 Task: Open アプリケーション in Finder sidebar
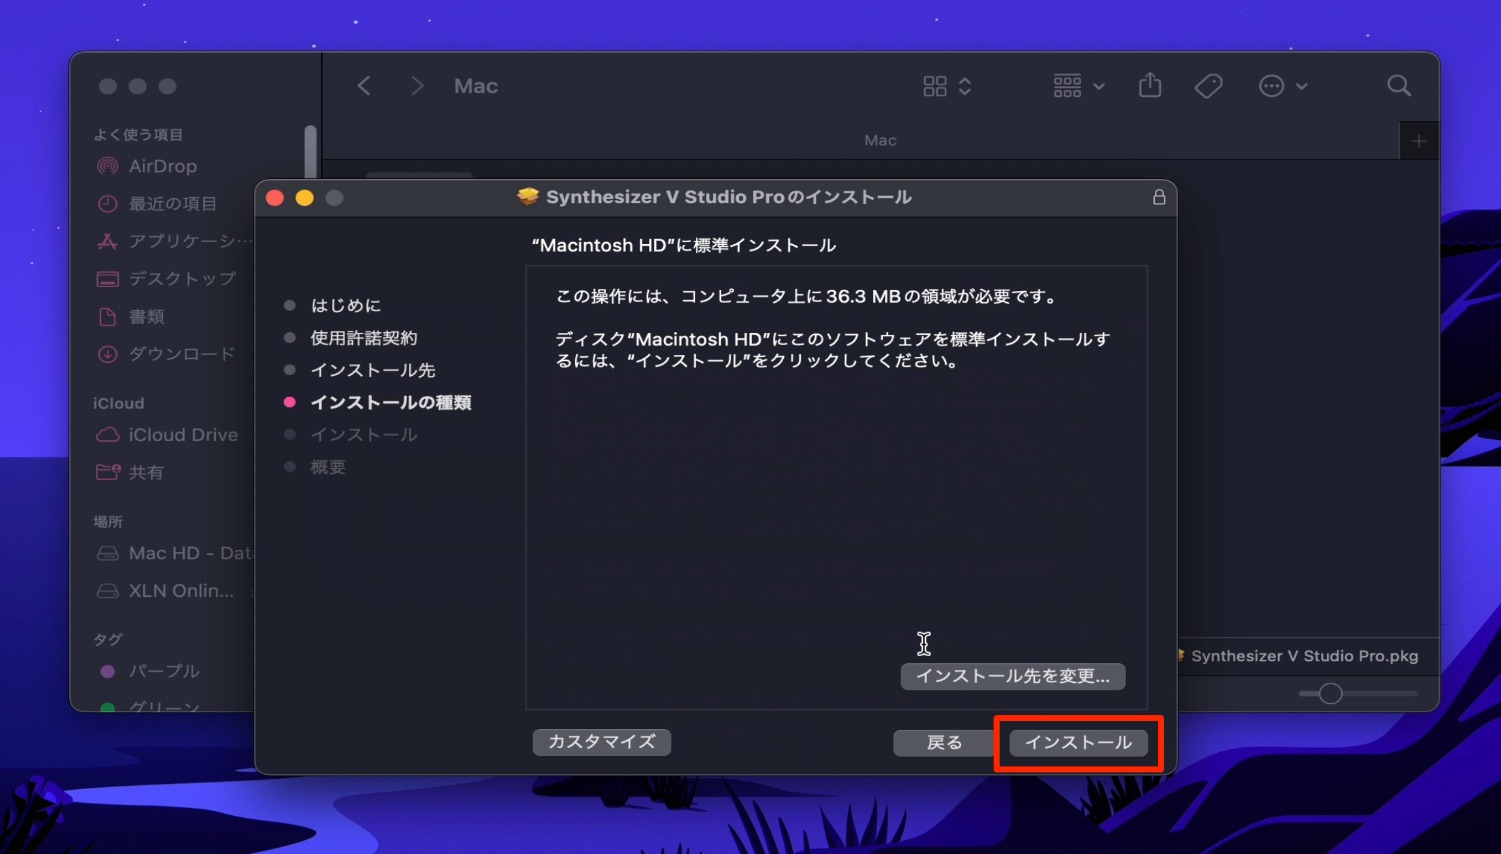[x=190, y=241]
